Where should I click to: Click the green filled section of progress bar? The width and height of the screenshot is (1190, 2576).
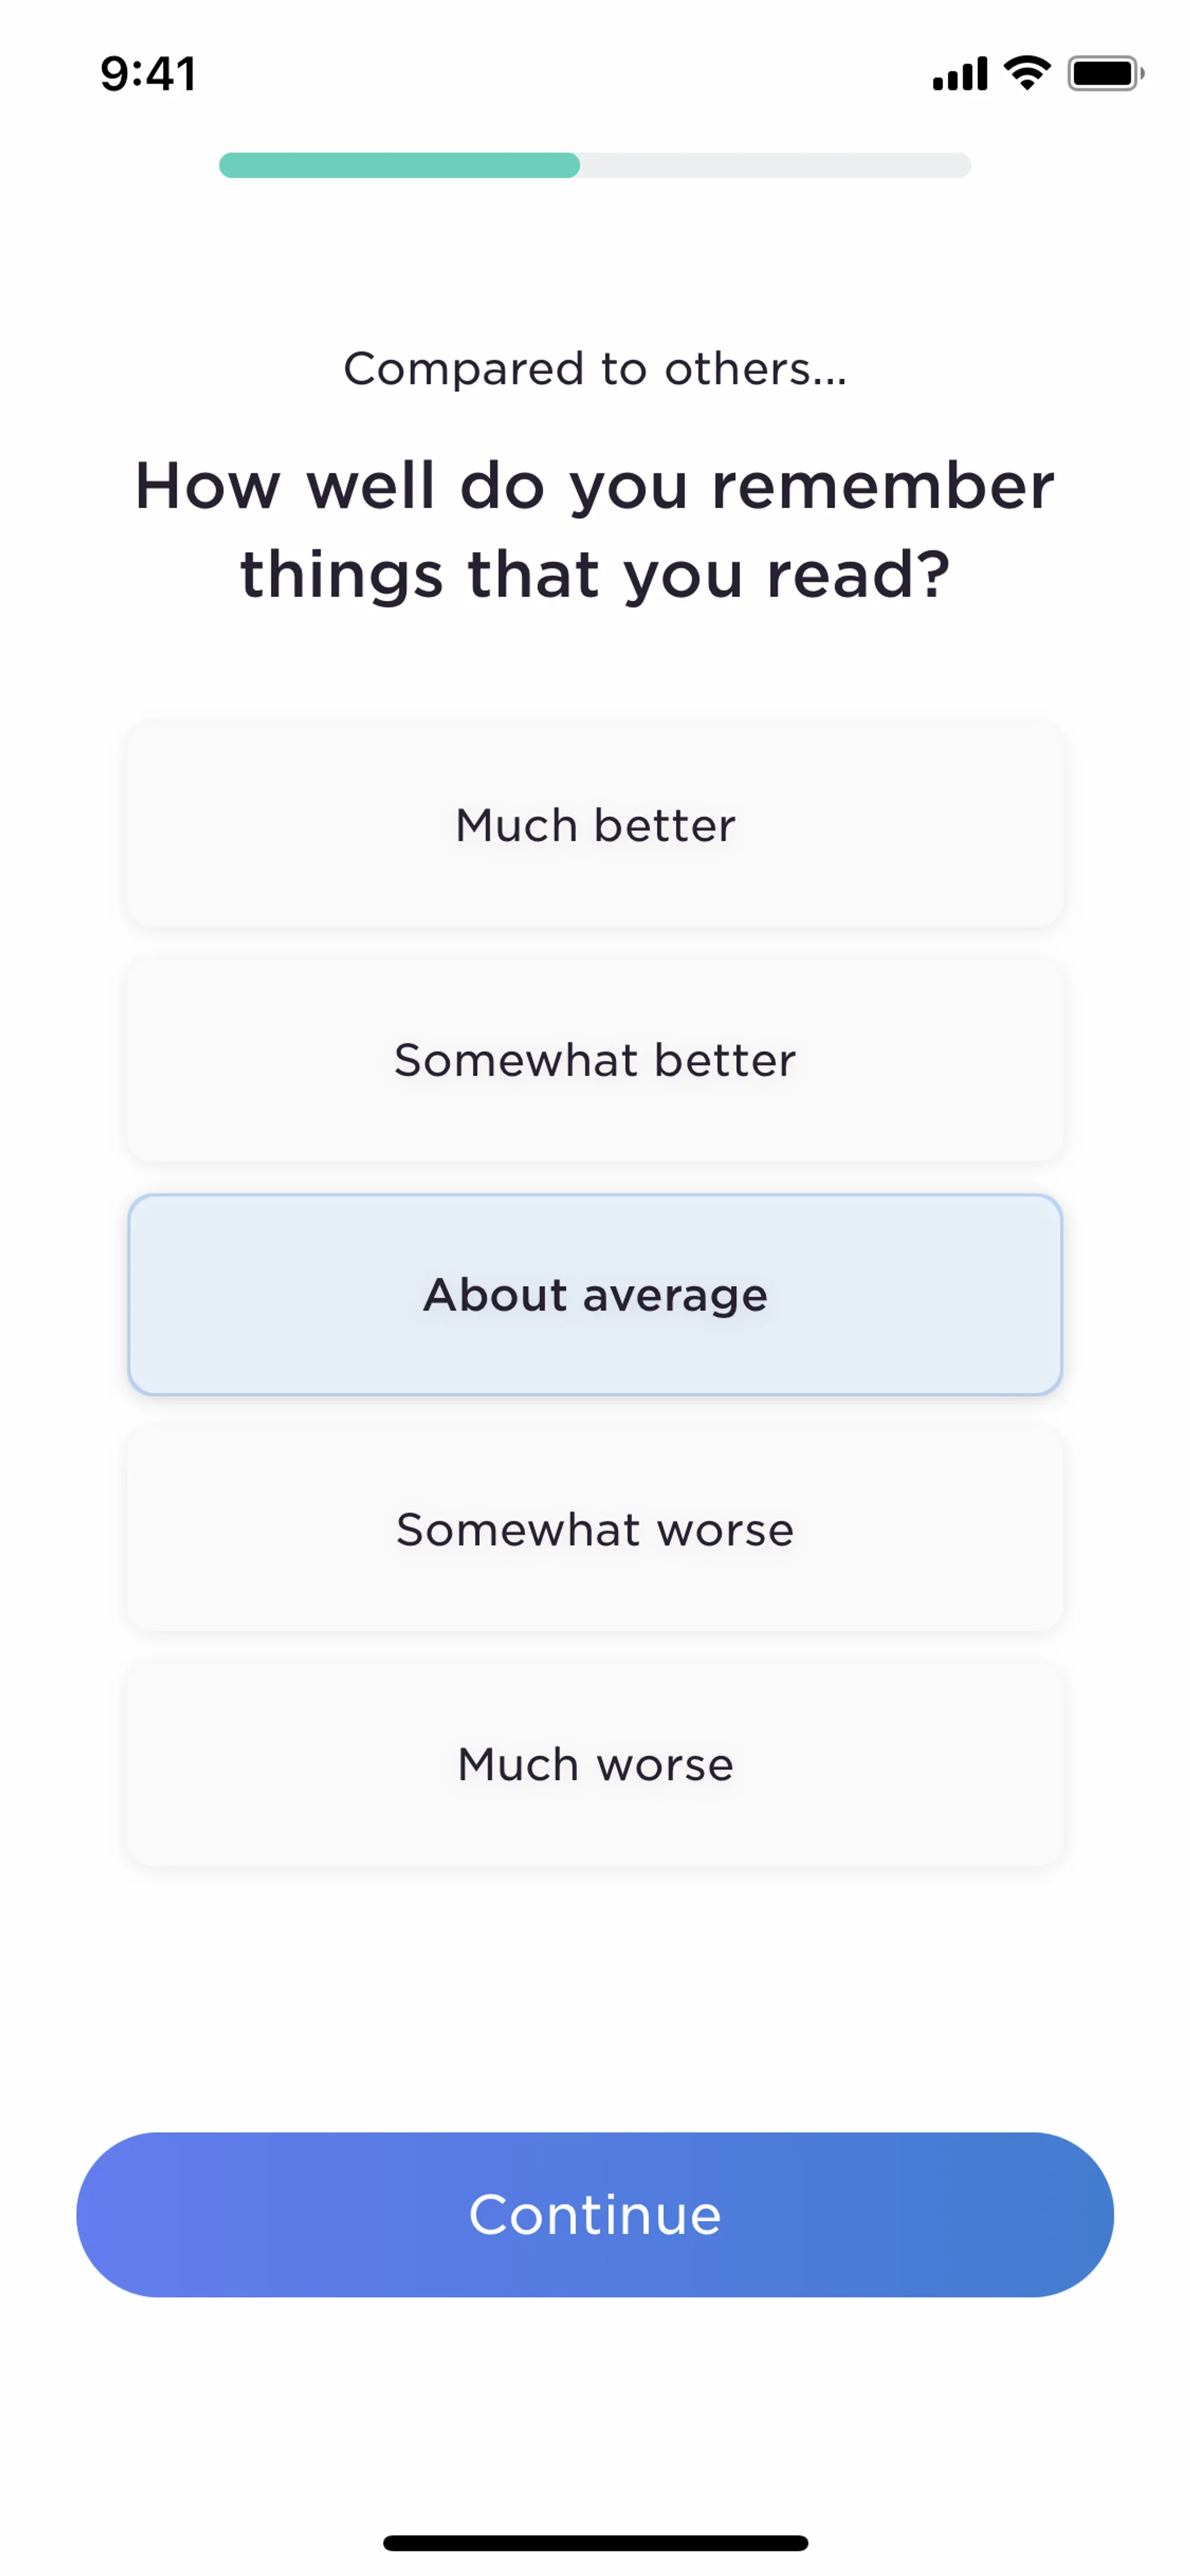[399, 165]
